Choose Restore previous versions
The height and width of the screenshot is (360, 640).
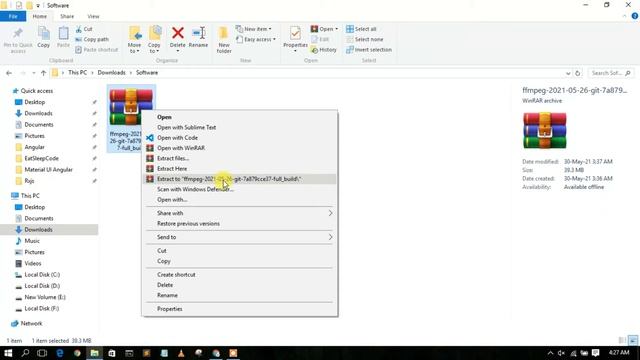click(x=240, y=224)
